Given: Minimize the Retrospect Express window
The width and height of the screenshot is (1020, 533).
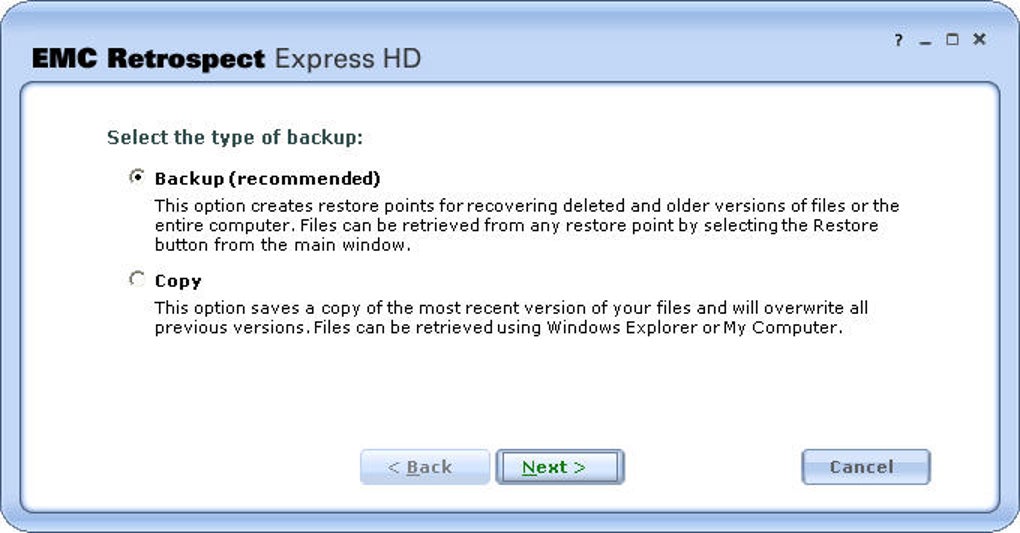Looking at the screenshot, I should click(925, 41).
